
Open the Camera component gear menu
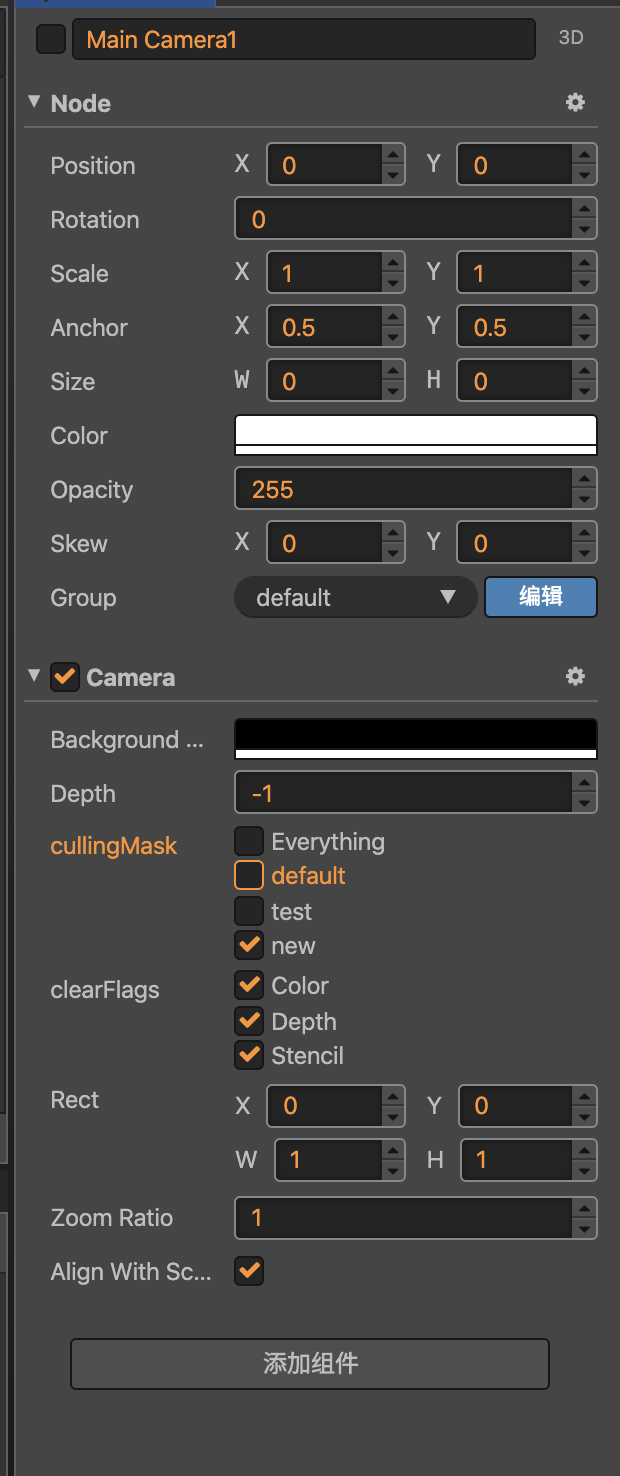[x=575, y=677]
